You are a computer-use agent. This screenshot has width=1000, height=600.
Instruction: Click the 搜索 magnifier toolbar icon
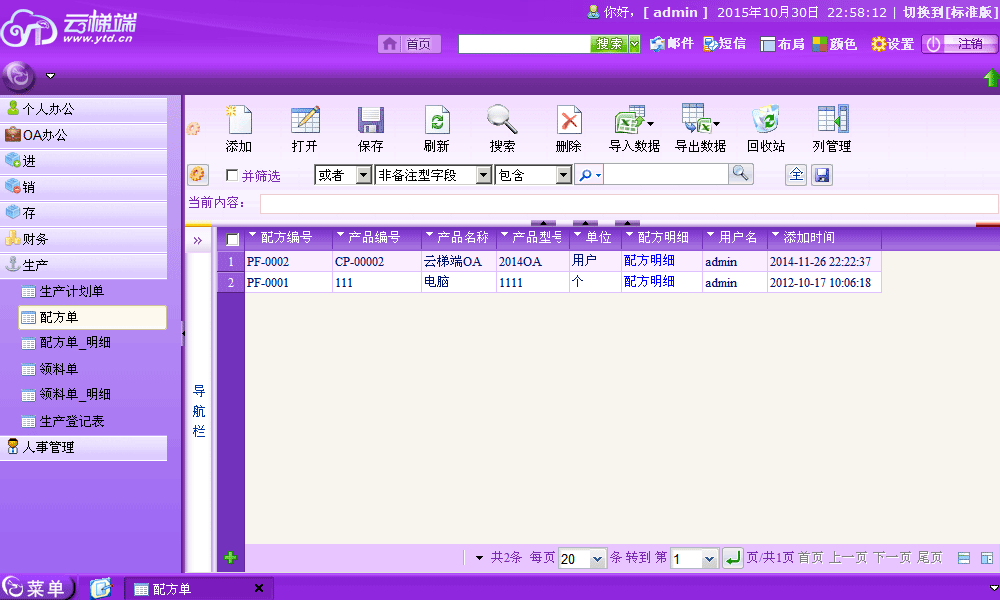coord(503,120)
